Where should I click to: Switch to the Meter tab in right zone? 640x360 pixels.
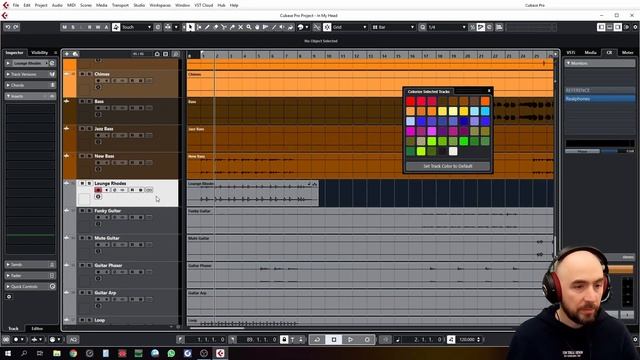(627, 53)
